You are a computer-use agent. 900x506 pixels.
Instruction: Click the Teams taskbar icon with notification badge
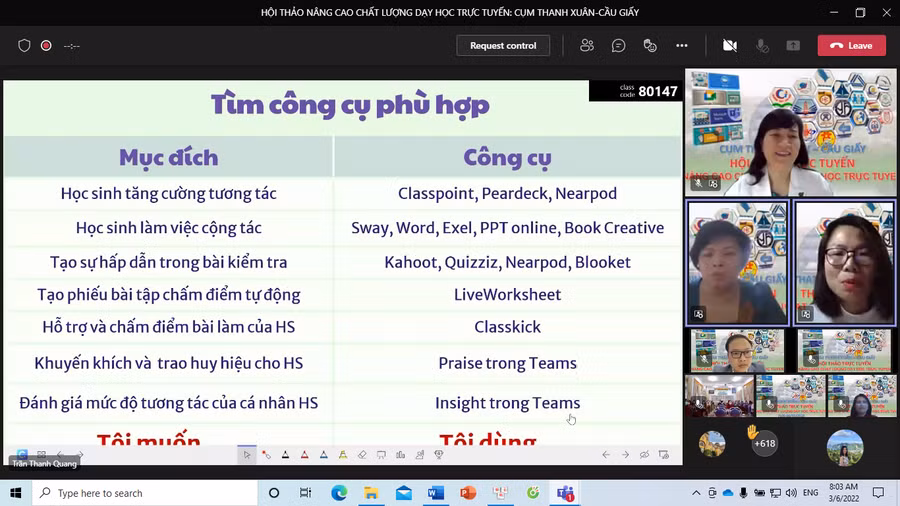(565, 493)
